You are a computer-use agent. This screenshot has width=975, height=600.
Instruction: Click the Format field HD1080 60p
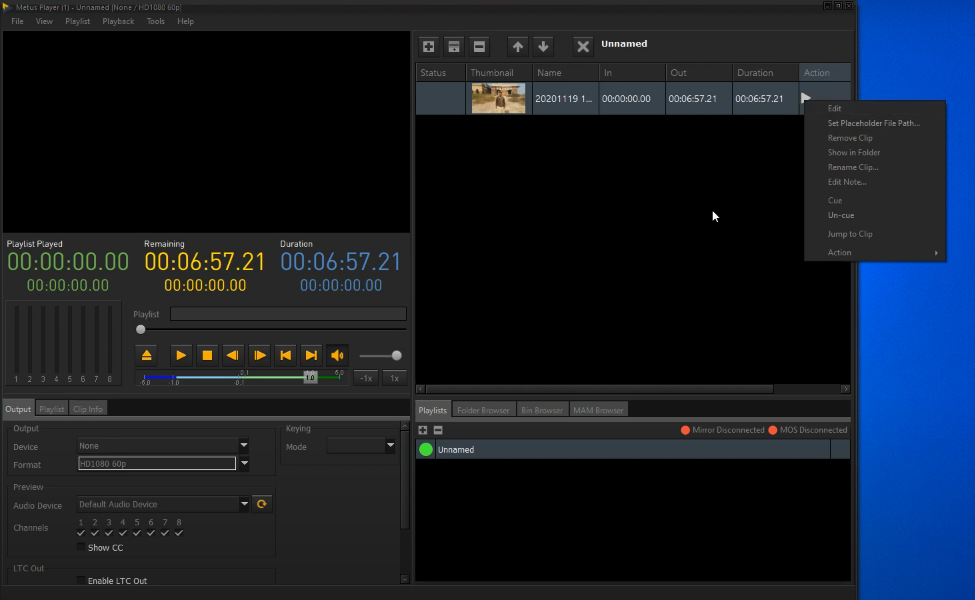click(157, 463)
